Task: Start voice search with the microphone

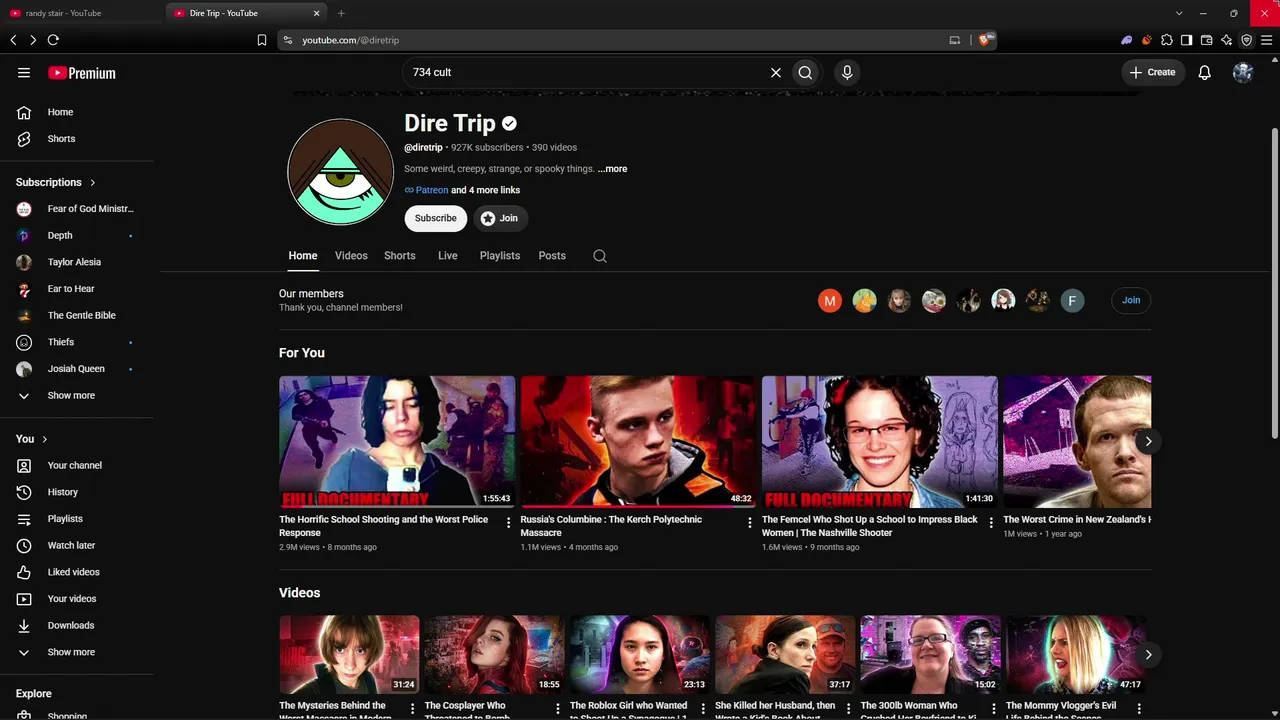Action: pyautogui.click(x=847, y=72)
